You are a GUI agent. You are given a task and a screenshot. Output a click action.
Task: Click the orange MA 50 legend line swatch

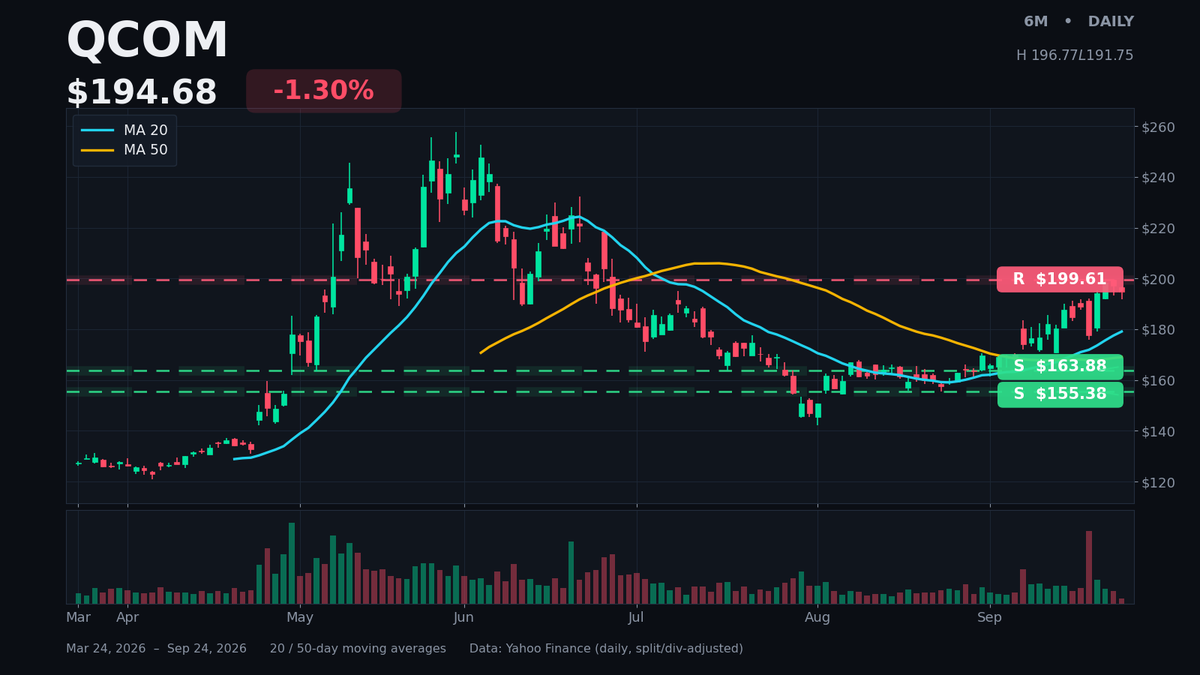tap(97, 150)
